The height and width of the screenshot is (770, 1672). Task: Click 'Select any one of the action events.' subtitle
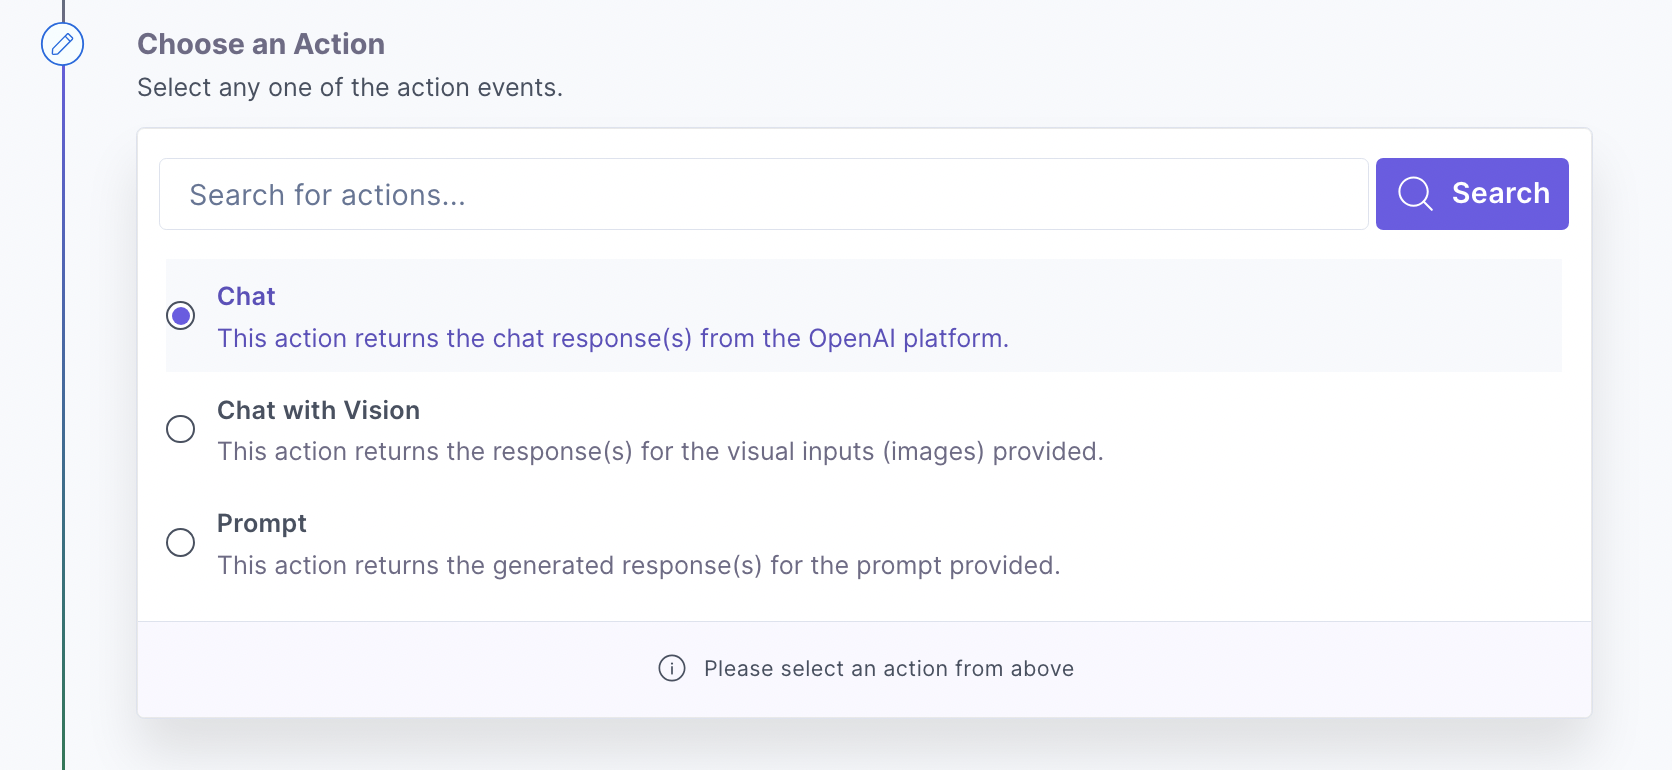[350, 87]
